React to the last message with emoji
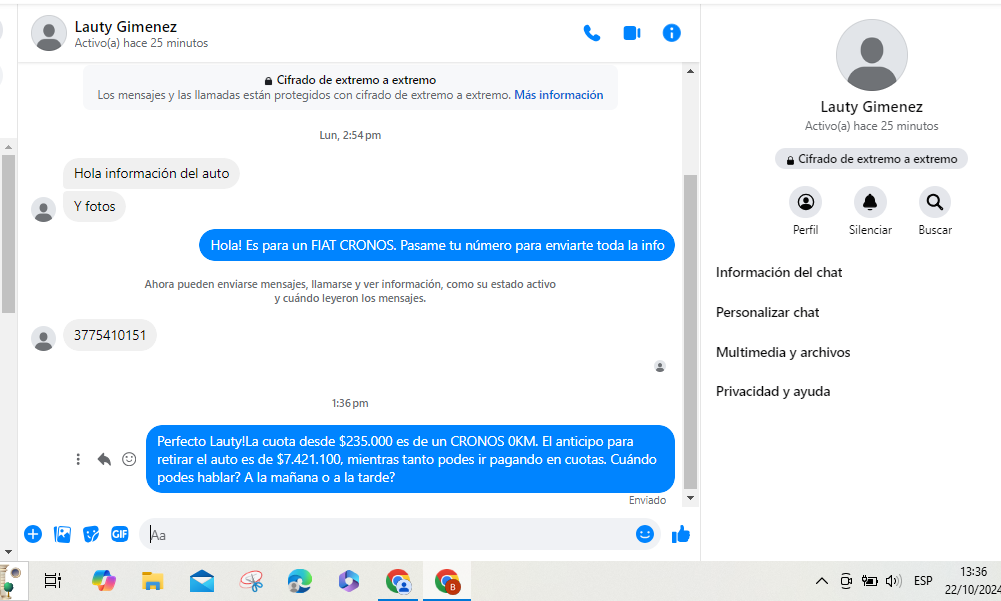This screenshot has width=1001, height=601. click(129, 459)
